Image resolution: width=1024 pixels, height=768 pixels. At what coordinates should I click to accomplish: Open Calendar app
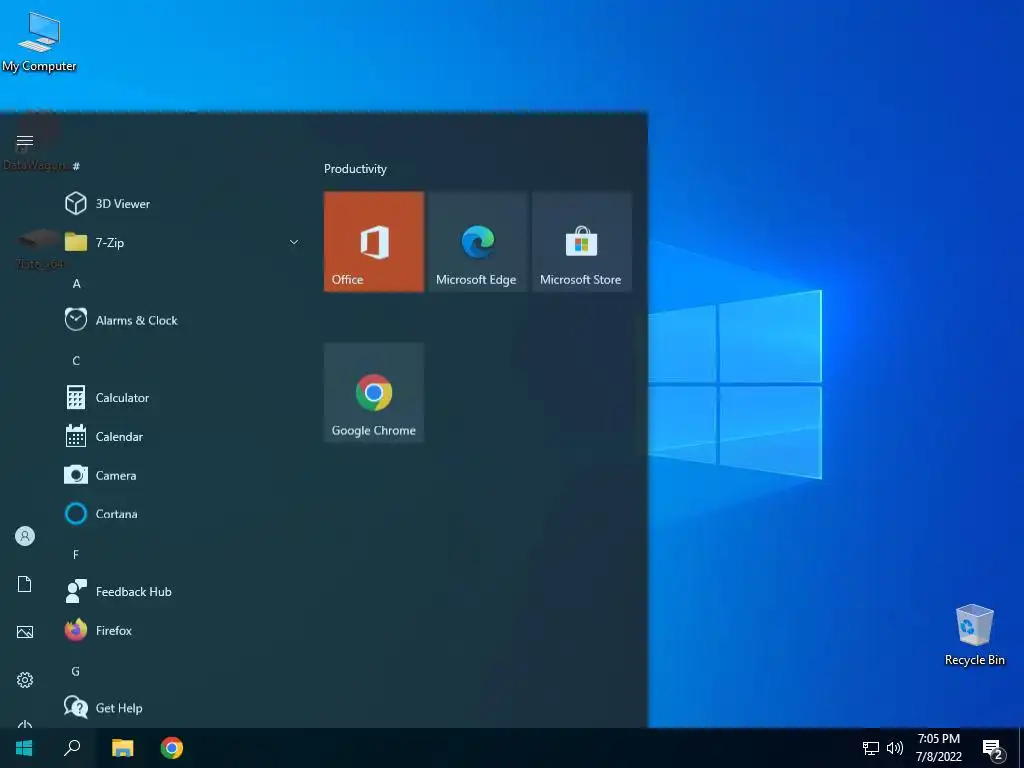click(182, 436)
